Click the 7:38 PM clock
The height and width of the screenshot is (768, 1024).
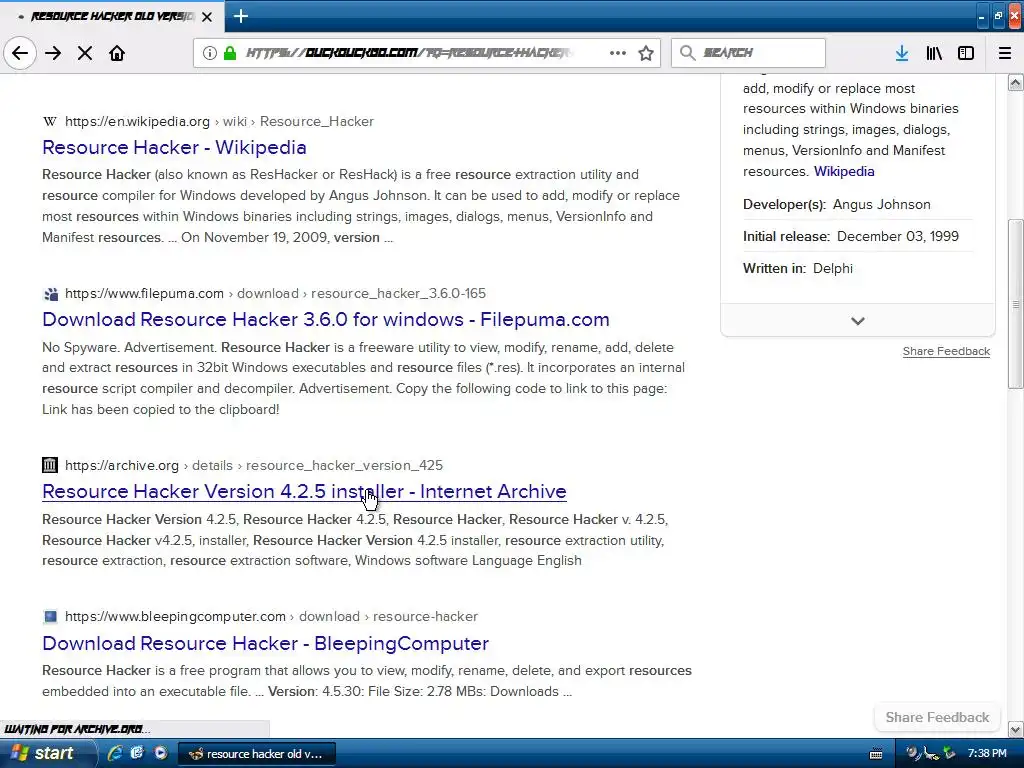click(x=987, y=754)
